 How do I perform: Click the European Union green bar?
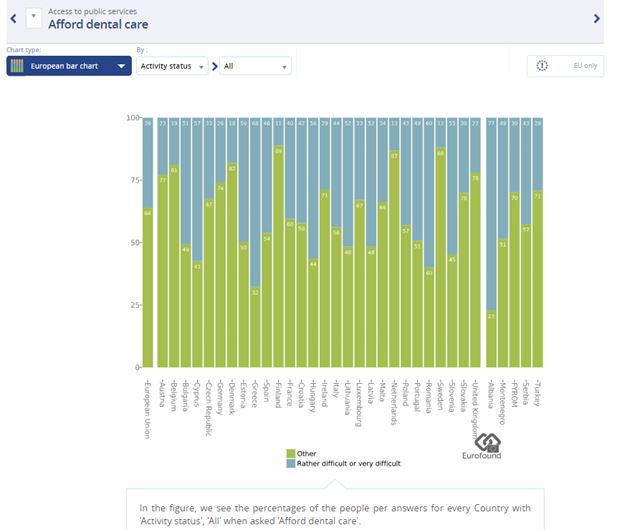tap(148, 288)
